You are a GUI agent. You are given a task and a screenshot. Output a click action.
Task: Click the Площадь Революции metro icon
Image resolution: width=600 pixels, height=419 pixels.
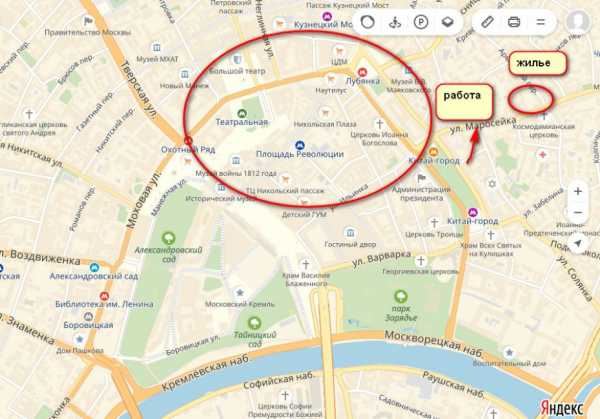click(300, 145)
